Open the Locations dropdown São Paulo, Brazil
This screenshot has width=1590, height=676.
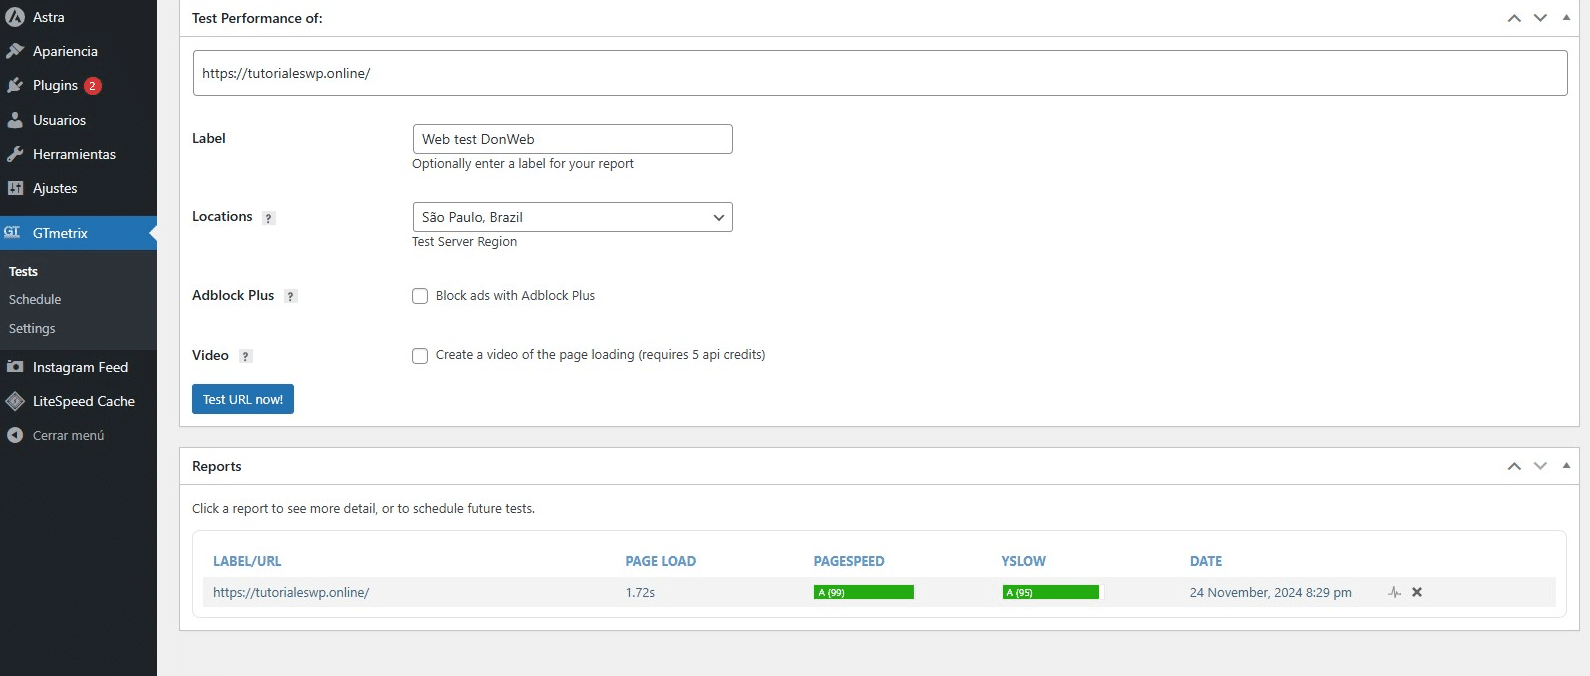click(x=572, y=217)
